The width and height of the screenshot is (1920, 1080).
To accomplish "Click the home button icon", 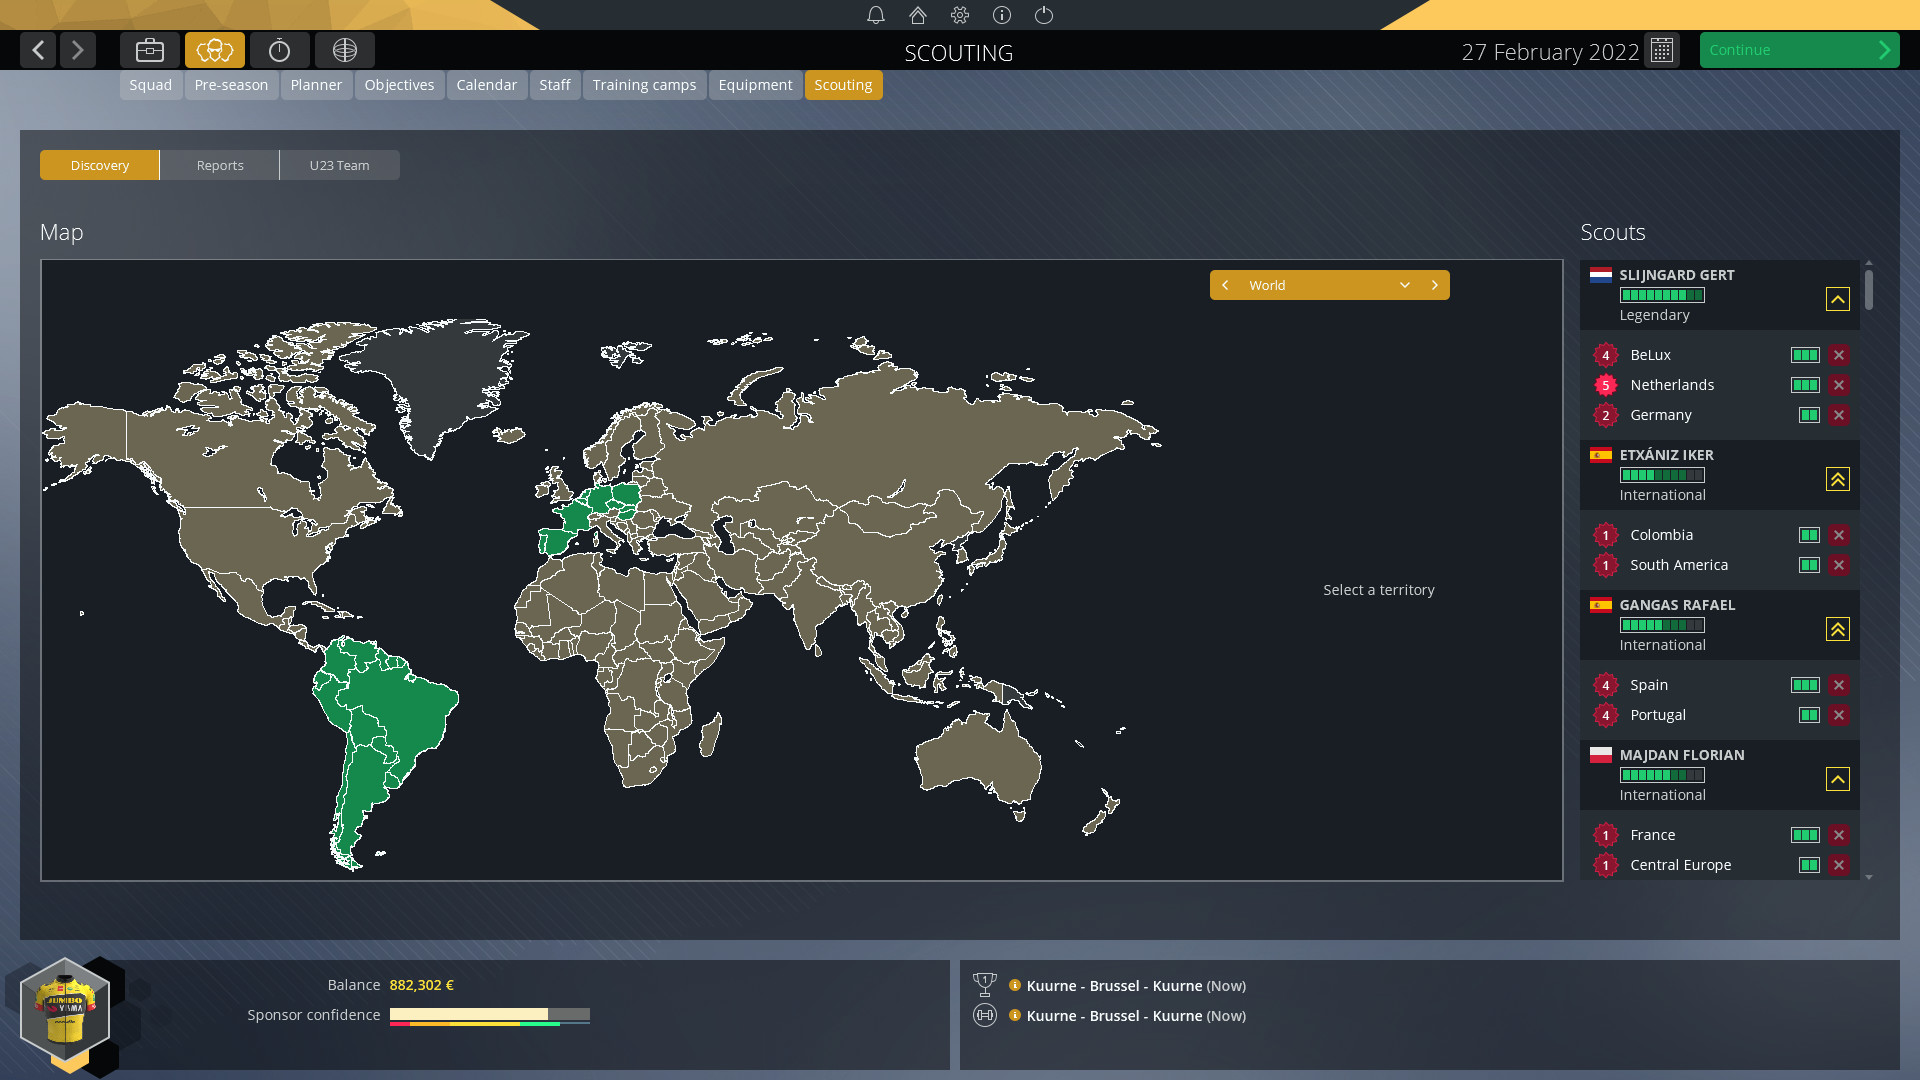I will pyautogui.click(x=918, y=15).
